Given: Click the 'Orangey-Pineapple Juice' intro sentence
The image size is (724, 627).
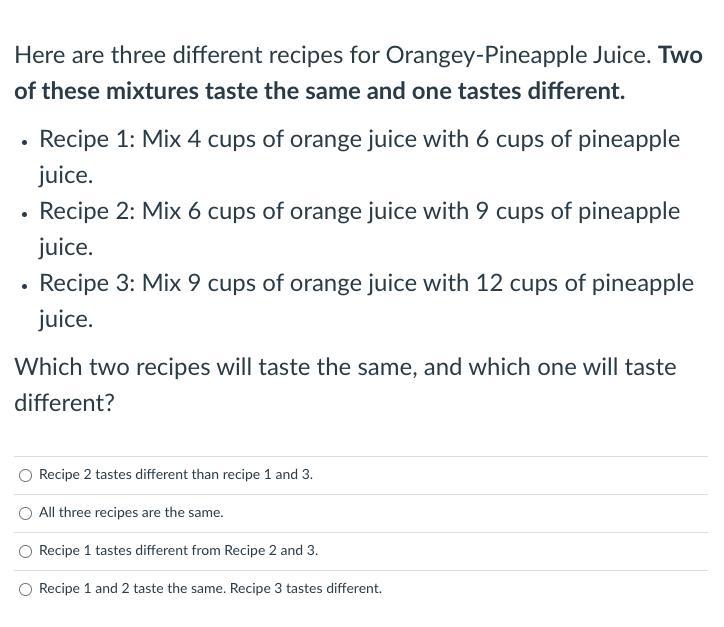Looking at the screenshot, I should pyautogui.click(x=333, y=55).
